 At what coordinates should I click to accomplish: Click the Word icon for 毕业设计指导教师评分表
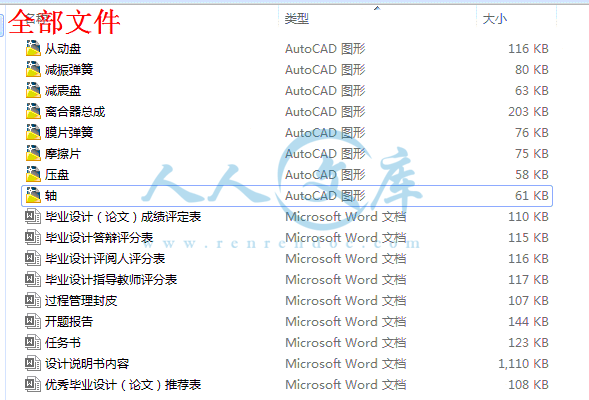[33, 280]
